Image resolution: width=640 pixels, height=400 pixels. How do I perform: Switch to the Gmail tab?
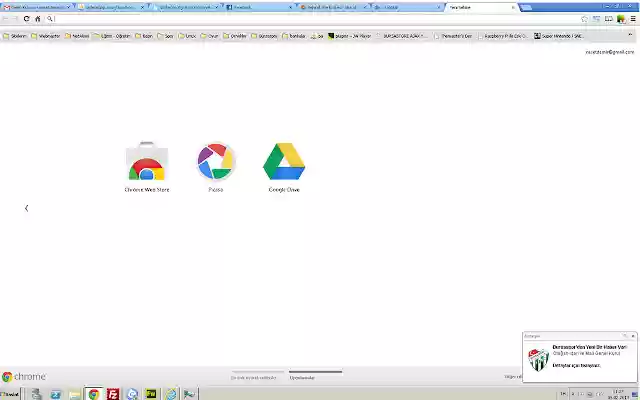tap(37, 7)
